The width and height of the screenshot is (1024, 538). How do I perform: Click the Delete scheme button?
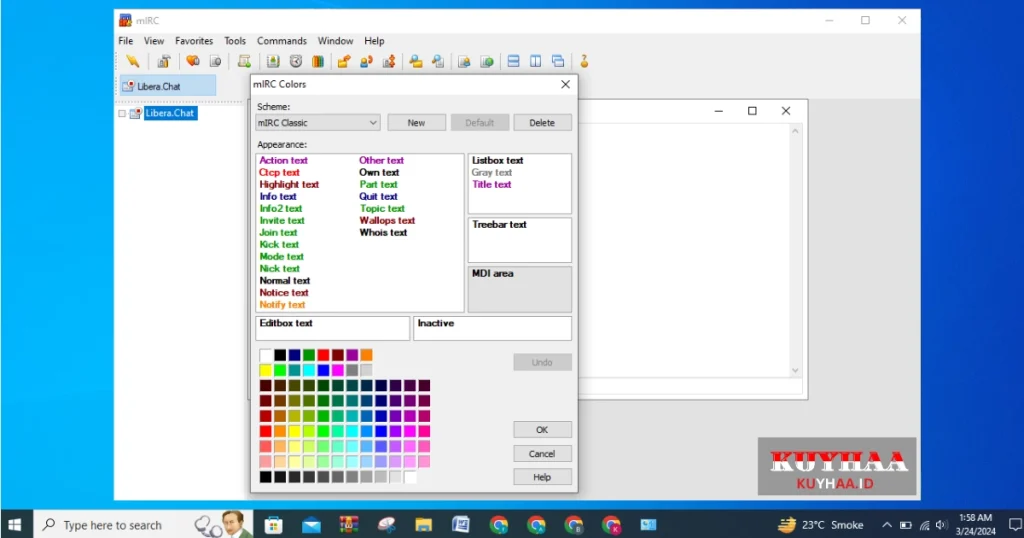tap(542, 123)
